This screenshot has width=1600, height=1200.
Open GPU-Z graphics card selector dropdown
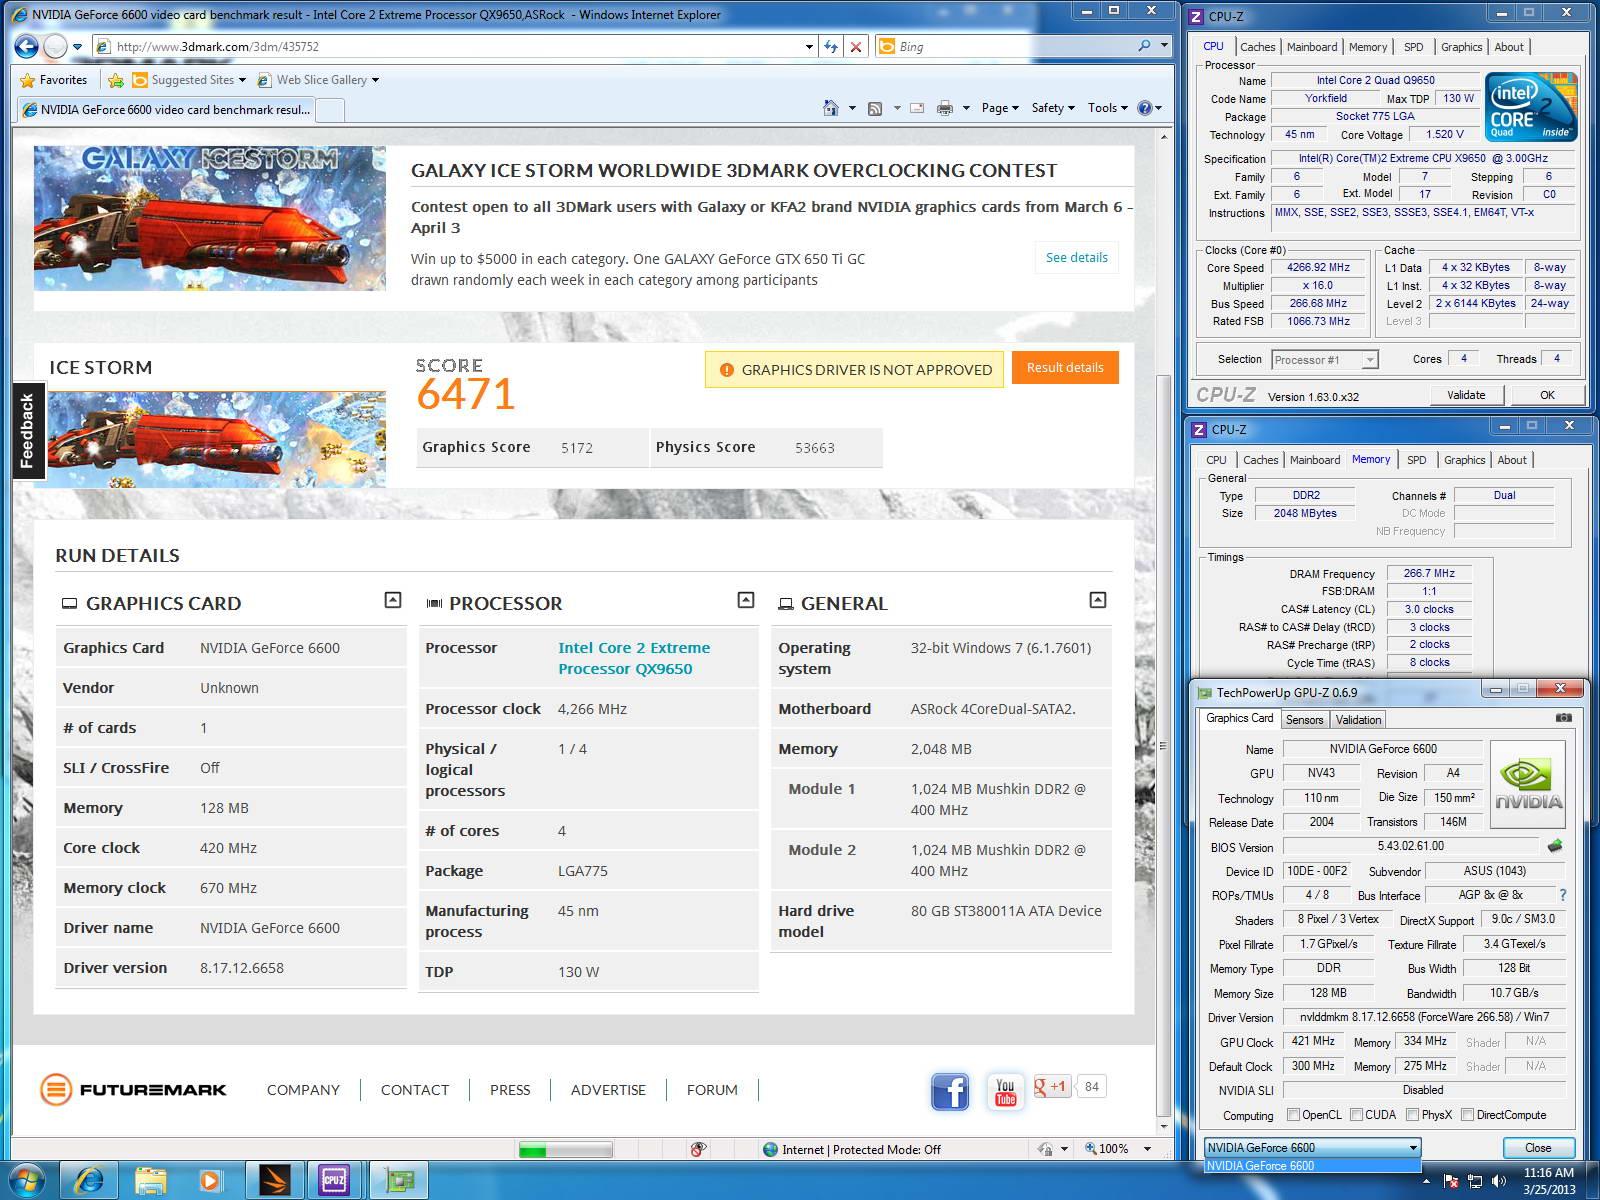pos(1312,1147)
